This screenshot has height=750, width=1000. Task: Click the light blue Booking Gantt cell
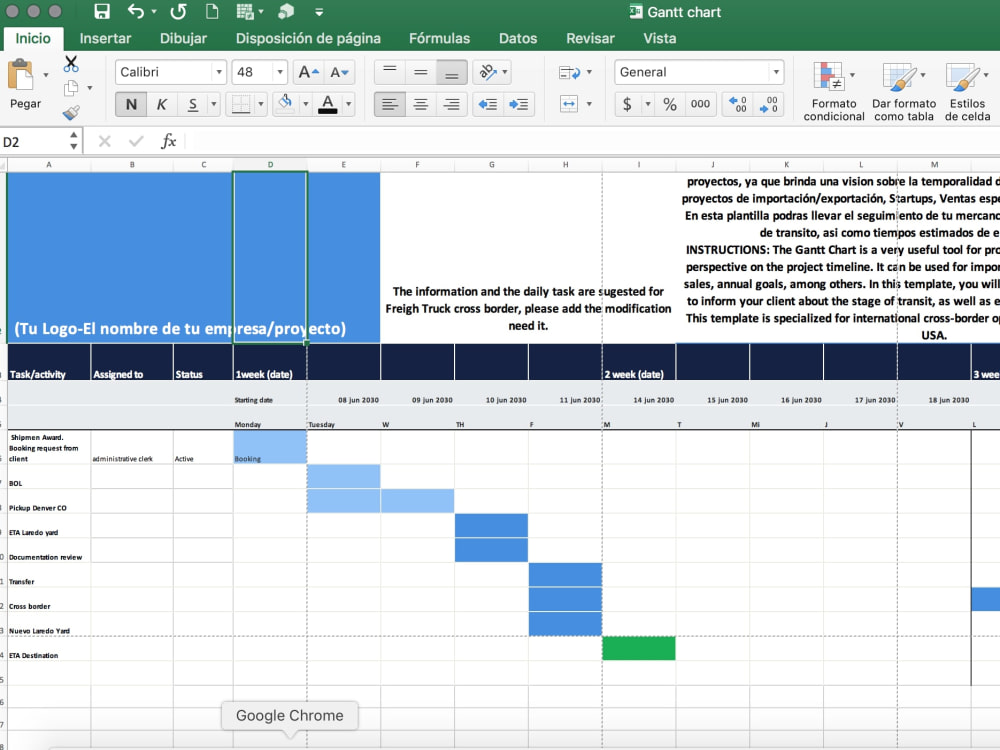[270, 446]
